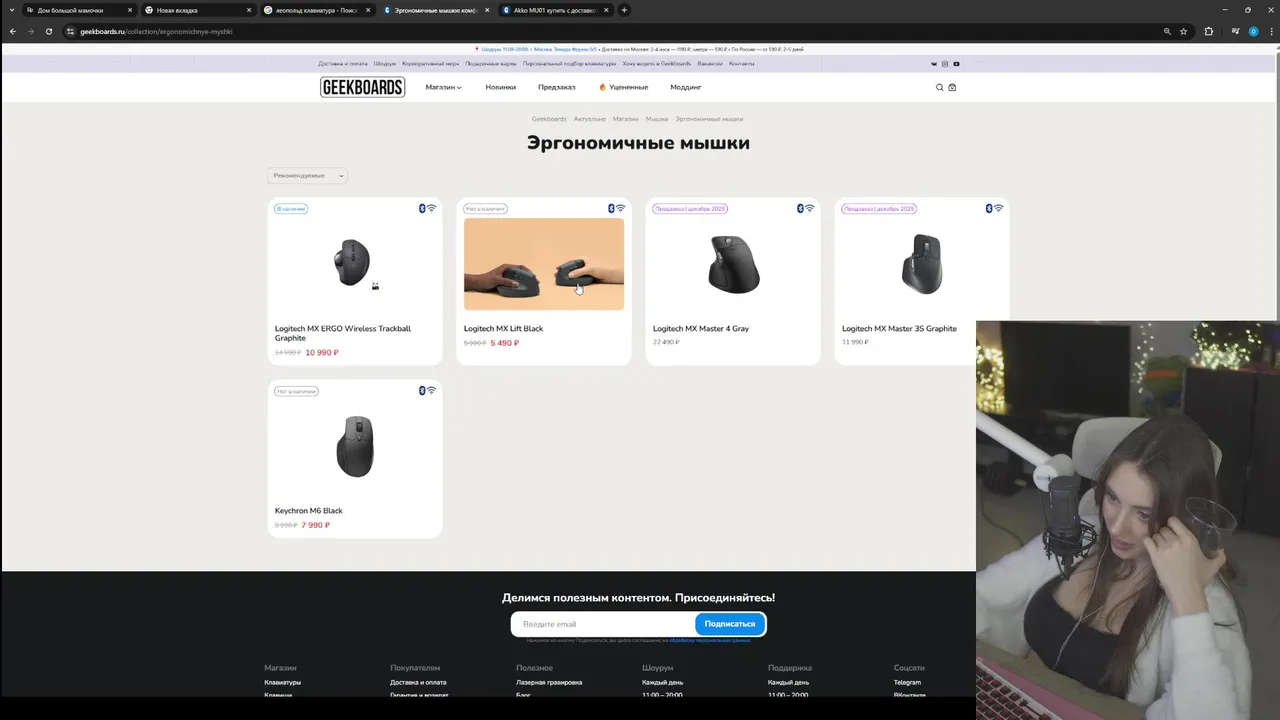Open the 'Моддинг' menu item
1280x720 pixels.
point(686,87)
